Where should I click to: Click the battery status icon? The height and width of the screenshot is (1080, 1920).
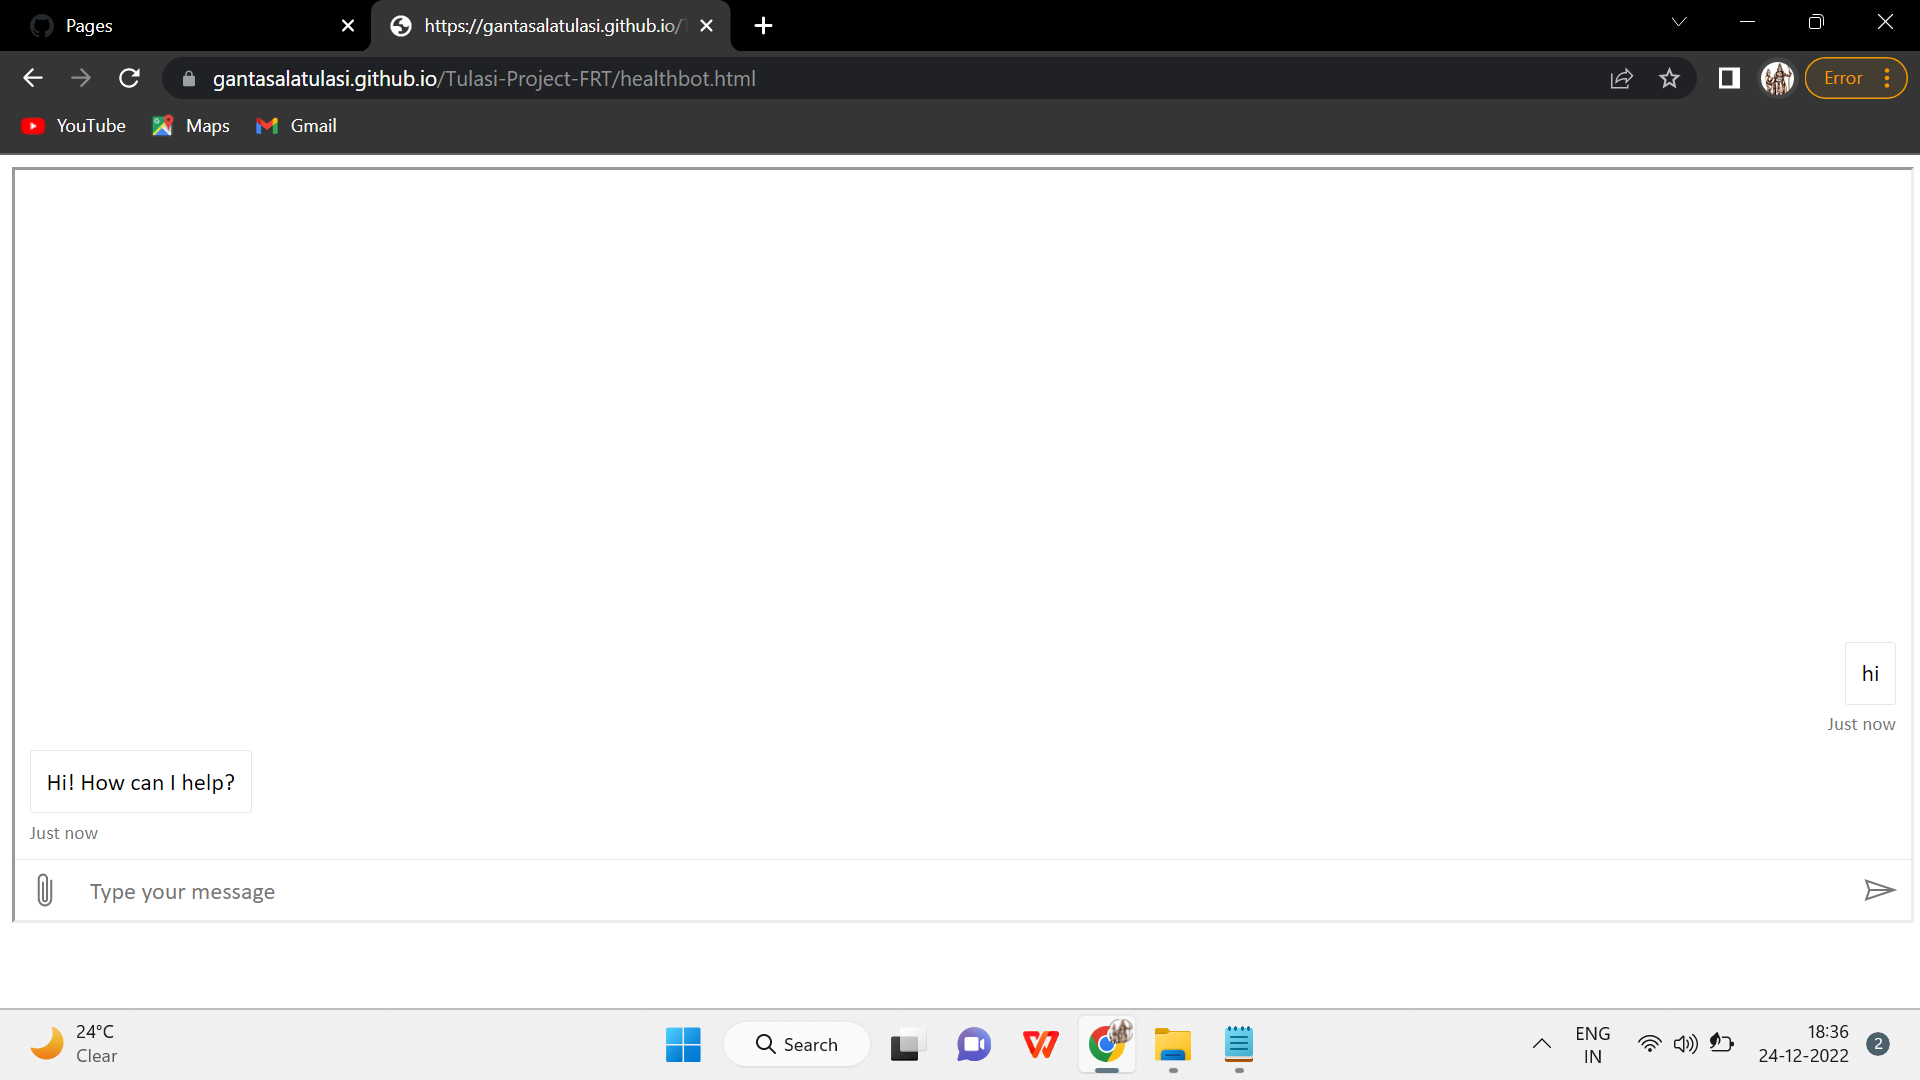click(1722, 1044)
